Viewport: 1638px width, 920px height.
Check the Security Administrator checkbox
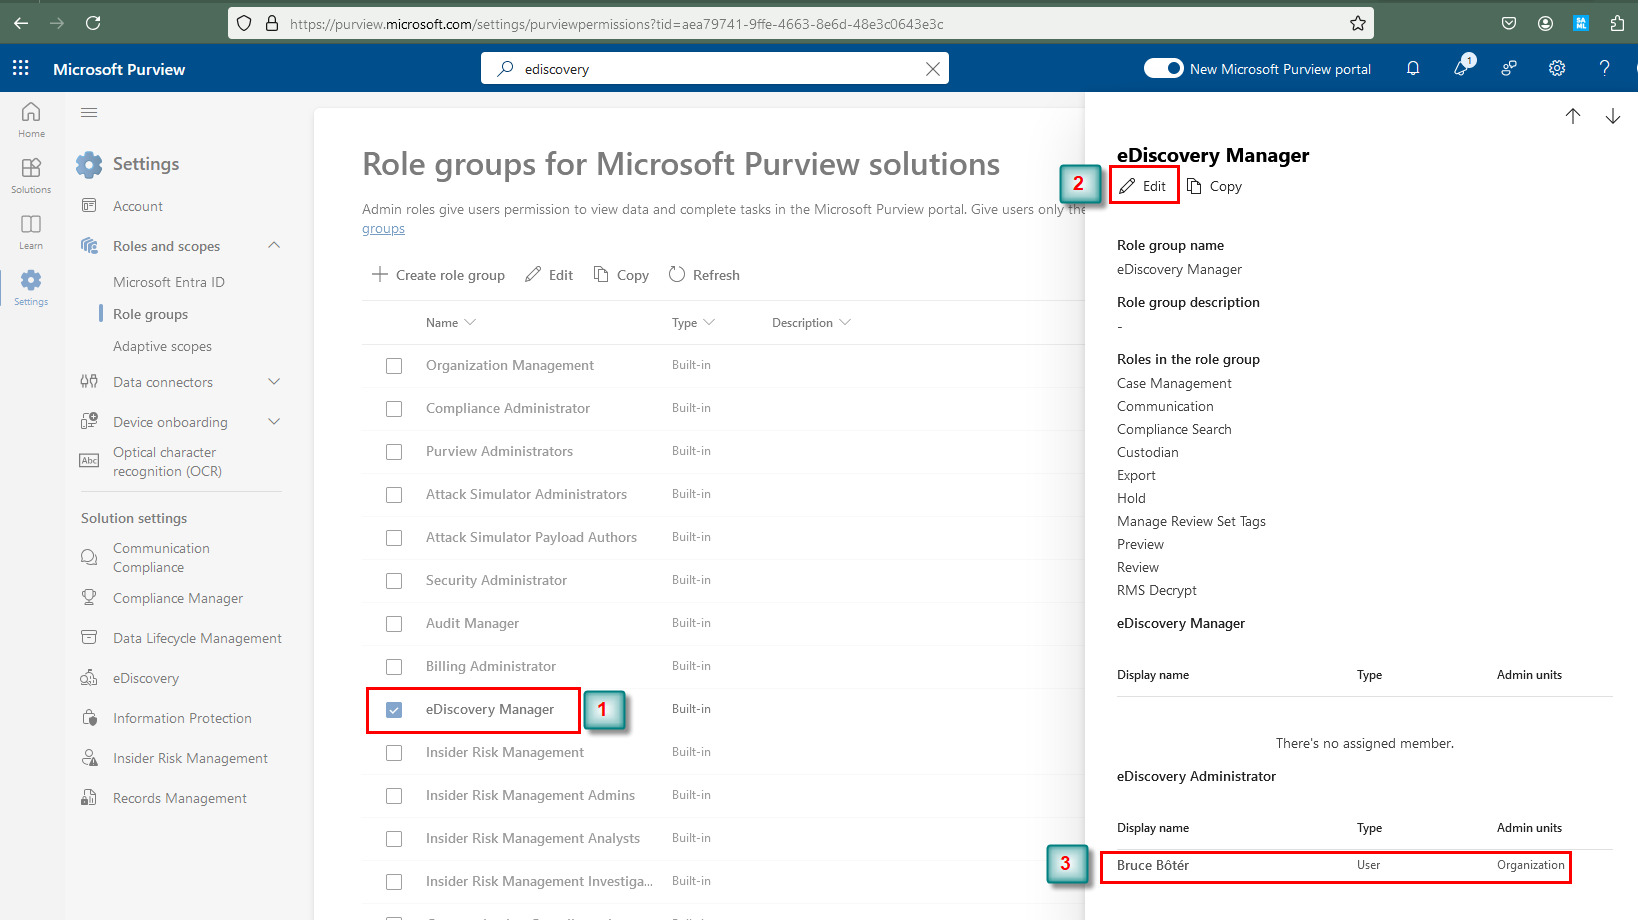point(394,581)
